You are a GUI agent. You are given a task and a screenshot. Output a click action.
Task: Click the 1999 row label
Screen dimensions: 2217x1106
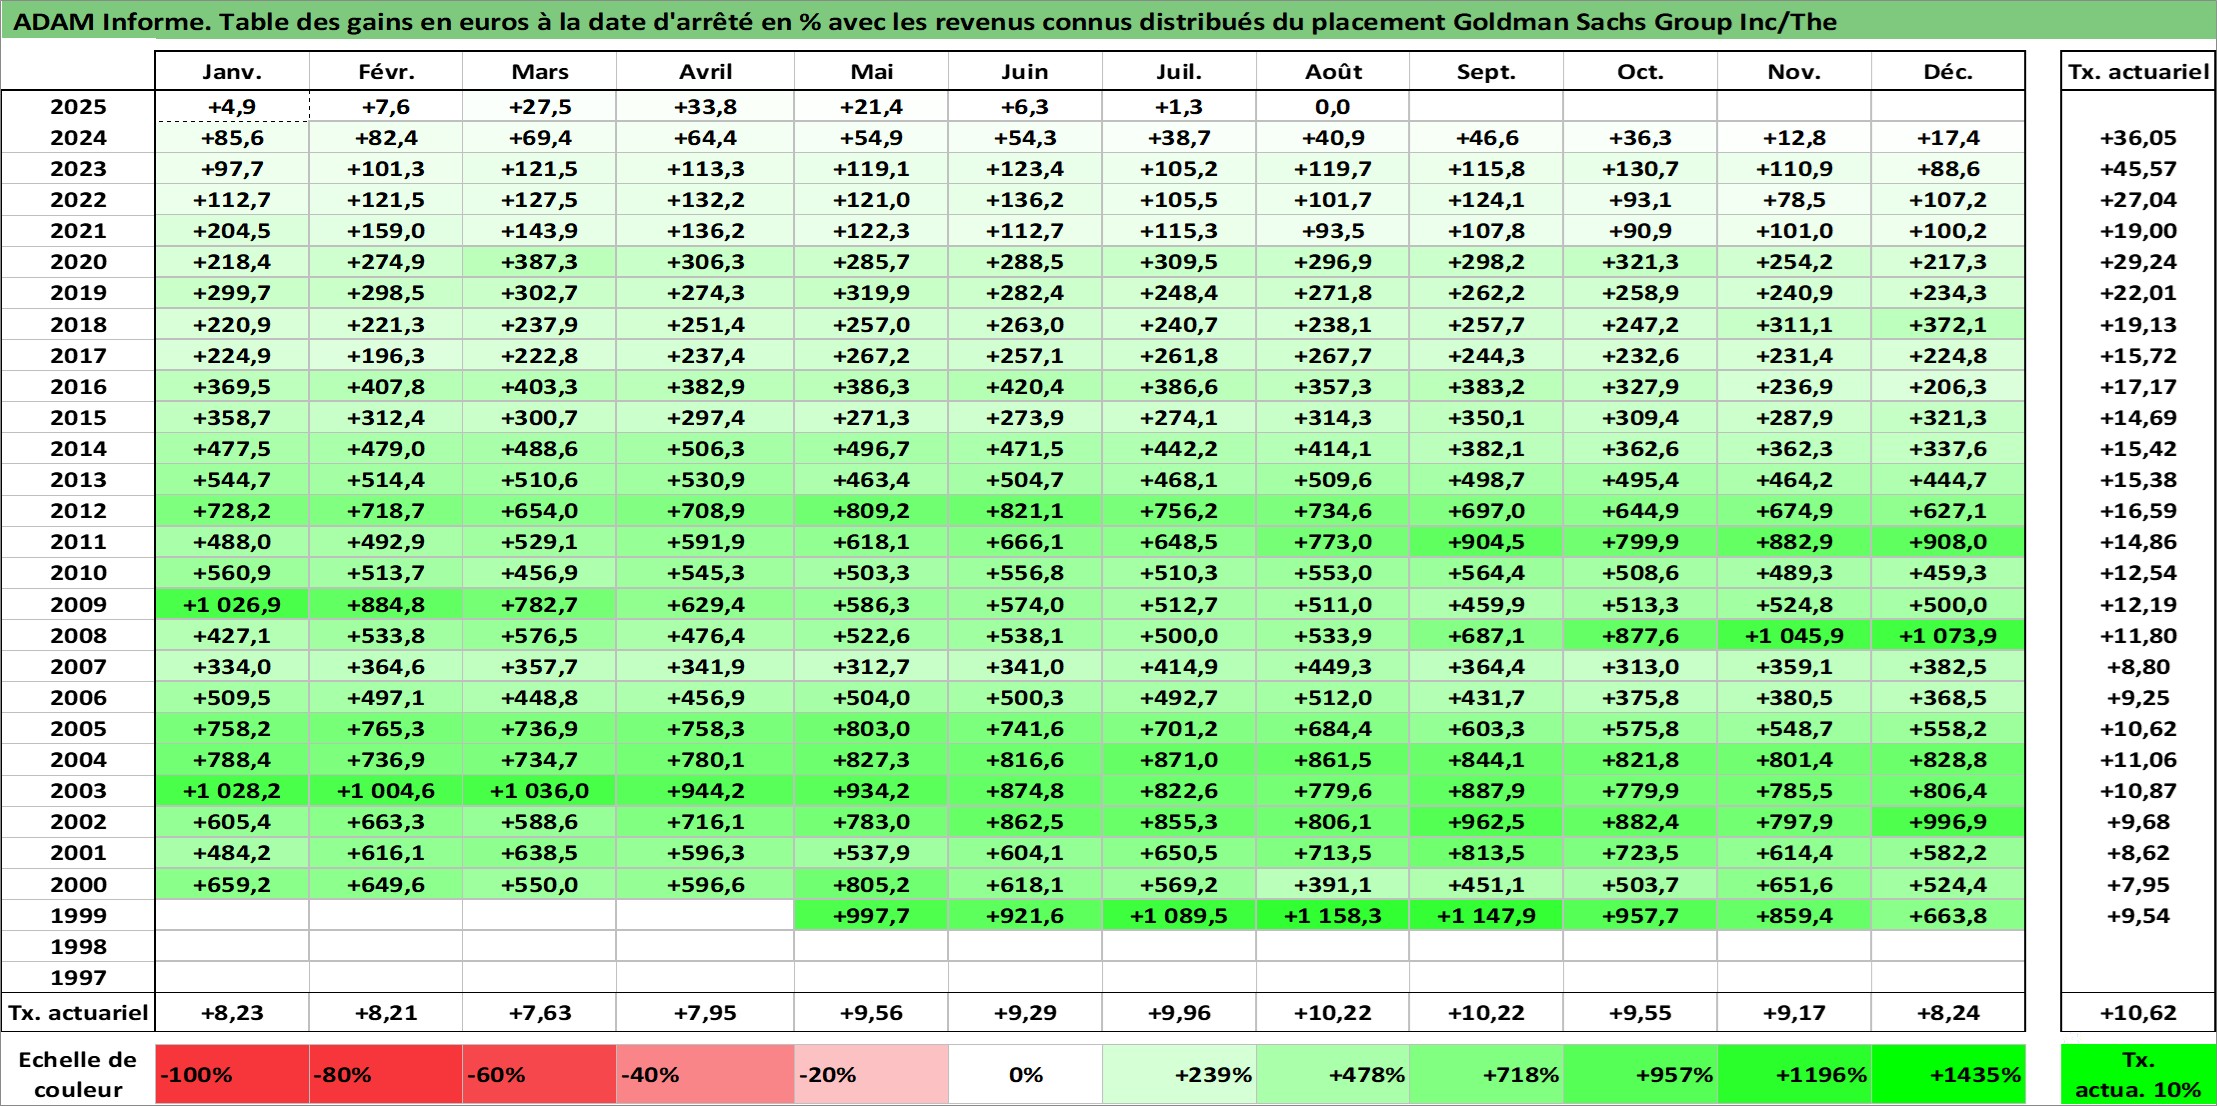[x=78, y=915]
